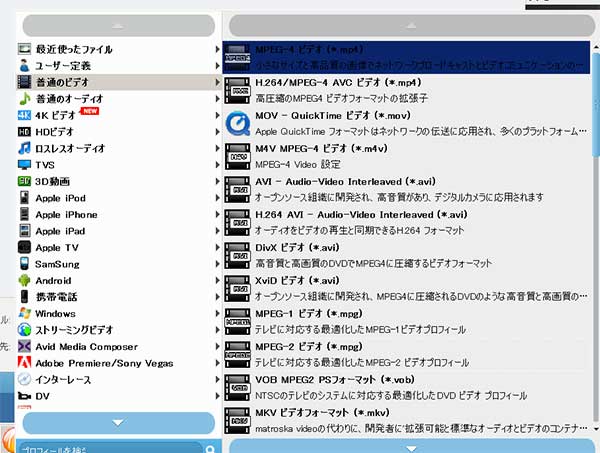
Task: Expand the ストリーミングビデオ submenu arrow
Action: 217,330
